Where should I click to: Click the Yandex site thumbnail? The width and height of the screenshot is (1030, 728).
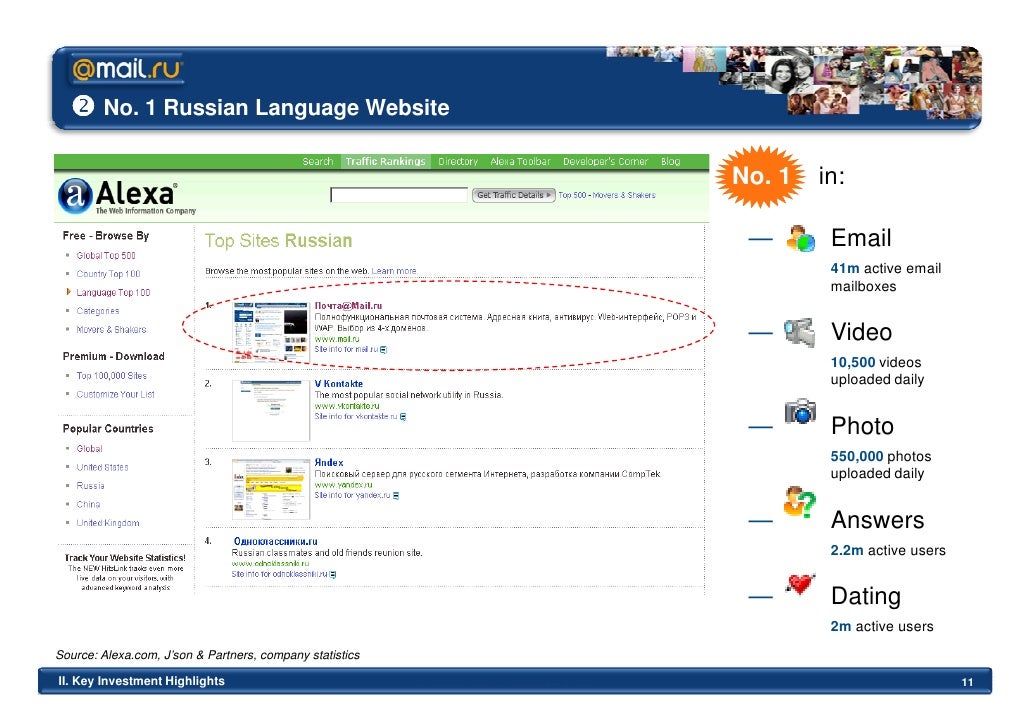271,489
